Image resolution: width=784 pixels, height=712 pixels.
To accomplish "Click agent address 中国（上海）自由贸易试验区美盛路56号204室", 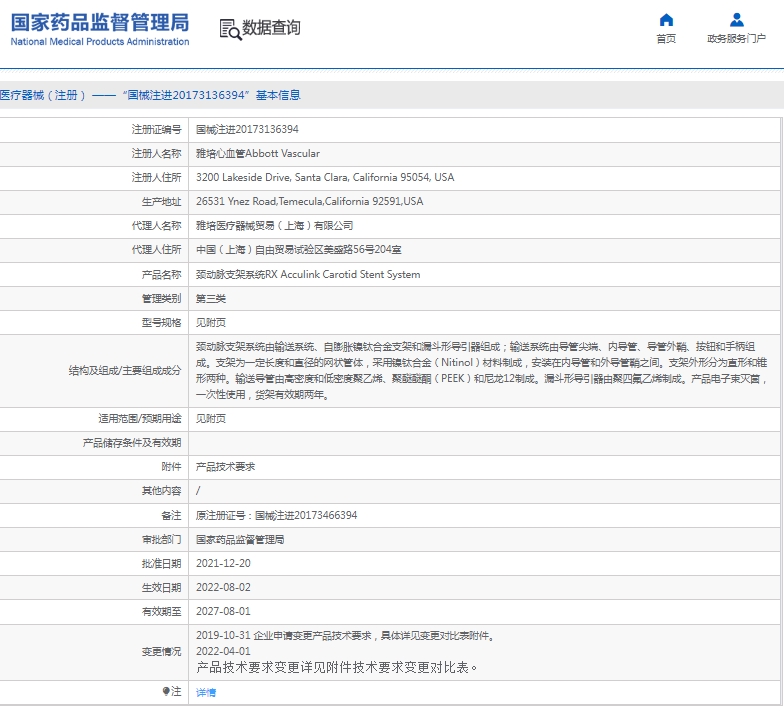I will coord(298,250).
